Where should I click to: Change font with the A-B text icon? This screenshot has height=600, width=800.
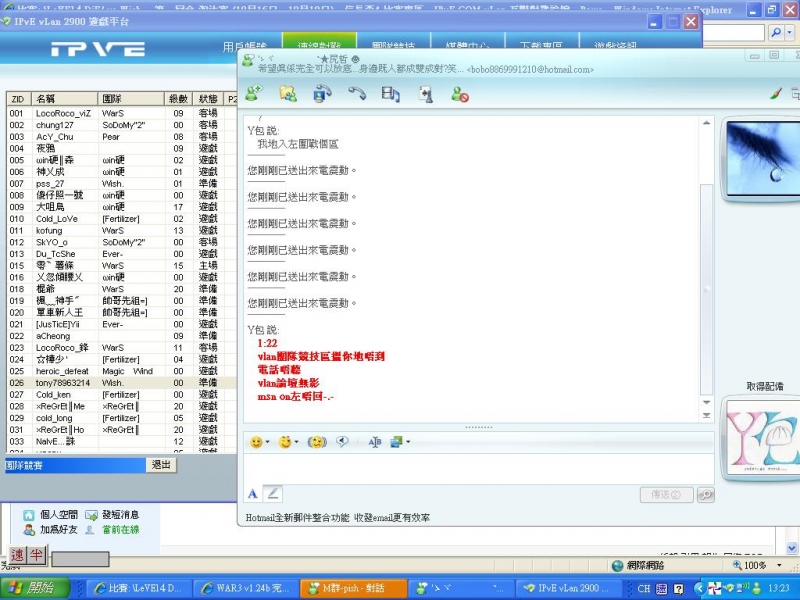(374, 442)
